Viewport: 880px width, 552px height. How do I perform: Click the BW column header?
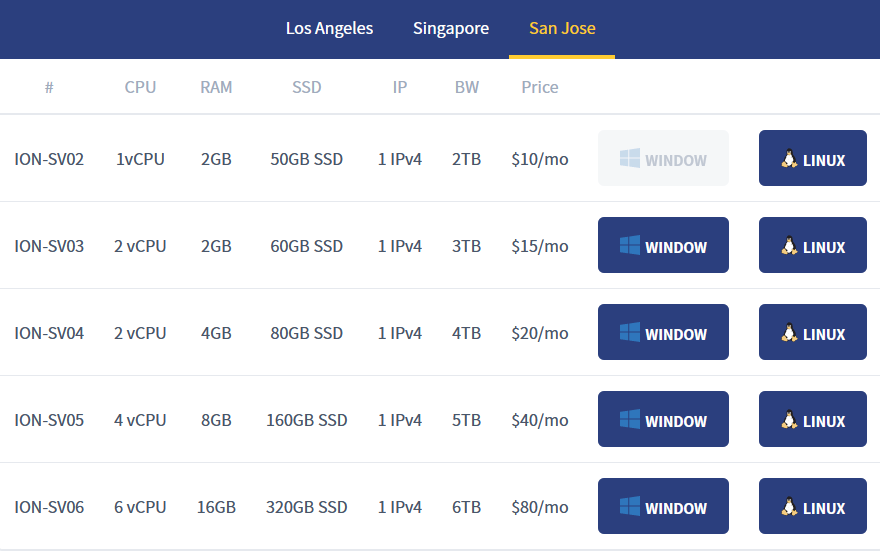[x=466, y=87]
